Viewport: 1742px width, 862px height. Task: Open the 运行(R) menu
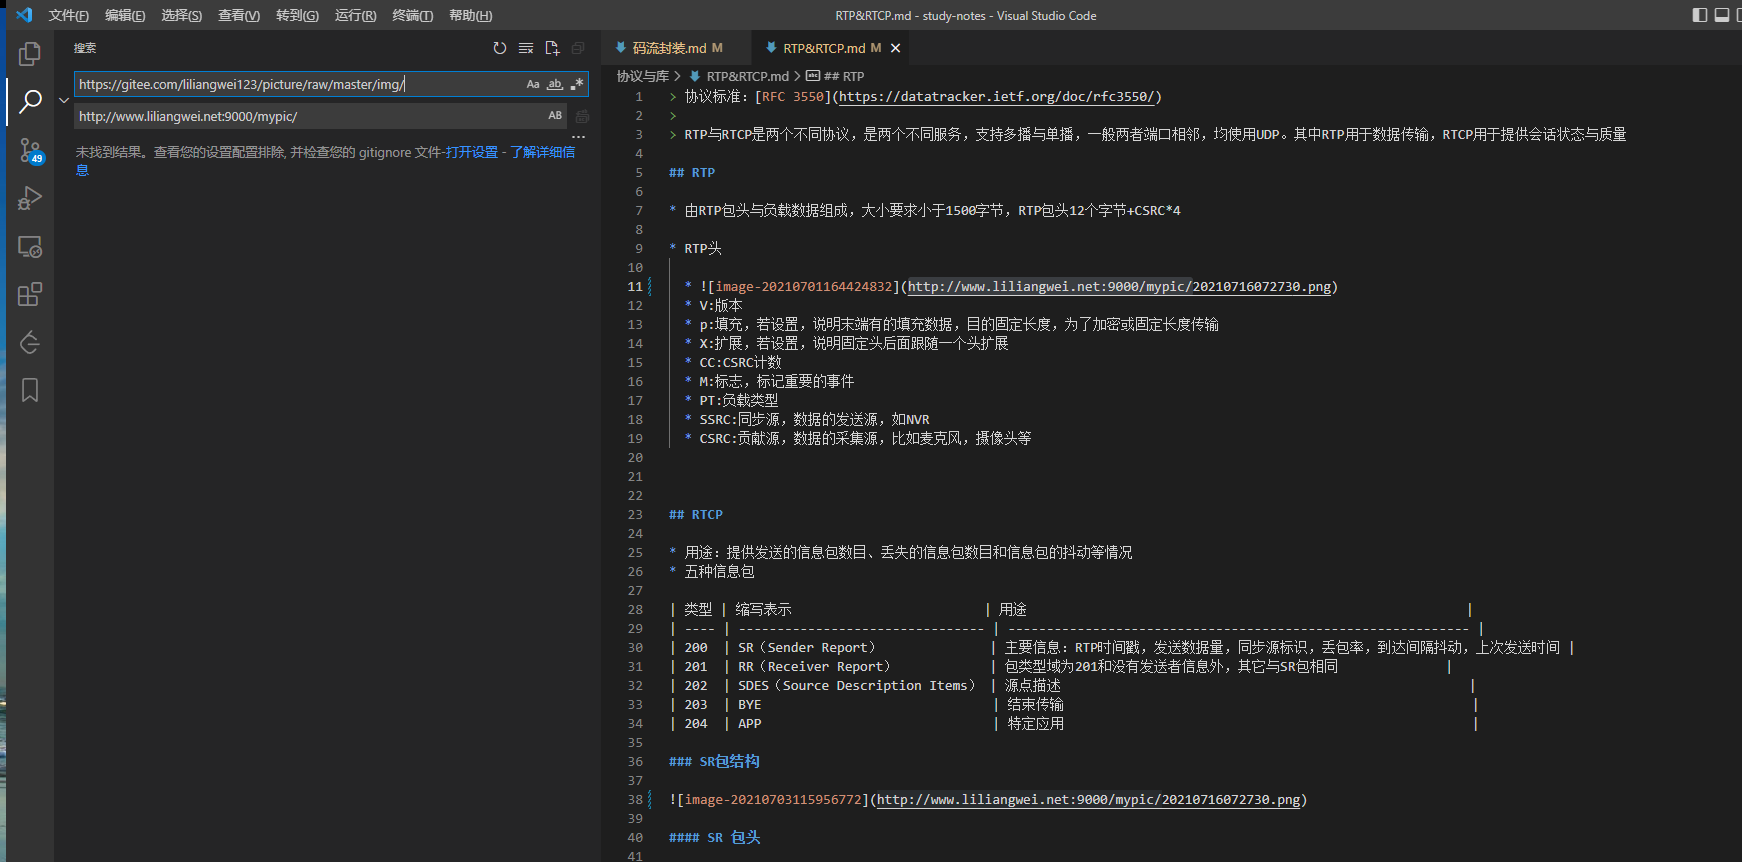click(x=355, y=15)
